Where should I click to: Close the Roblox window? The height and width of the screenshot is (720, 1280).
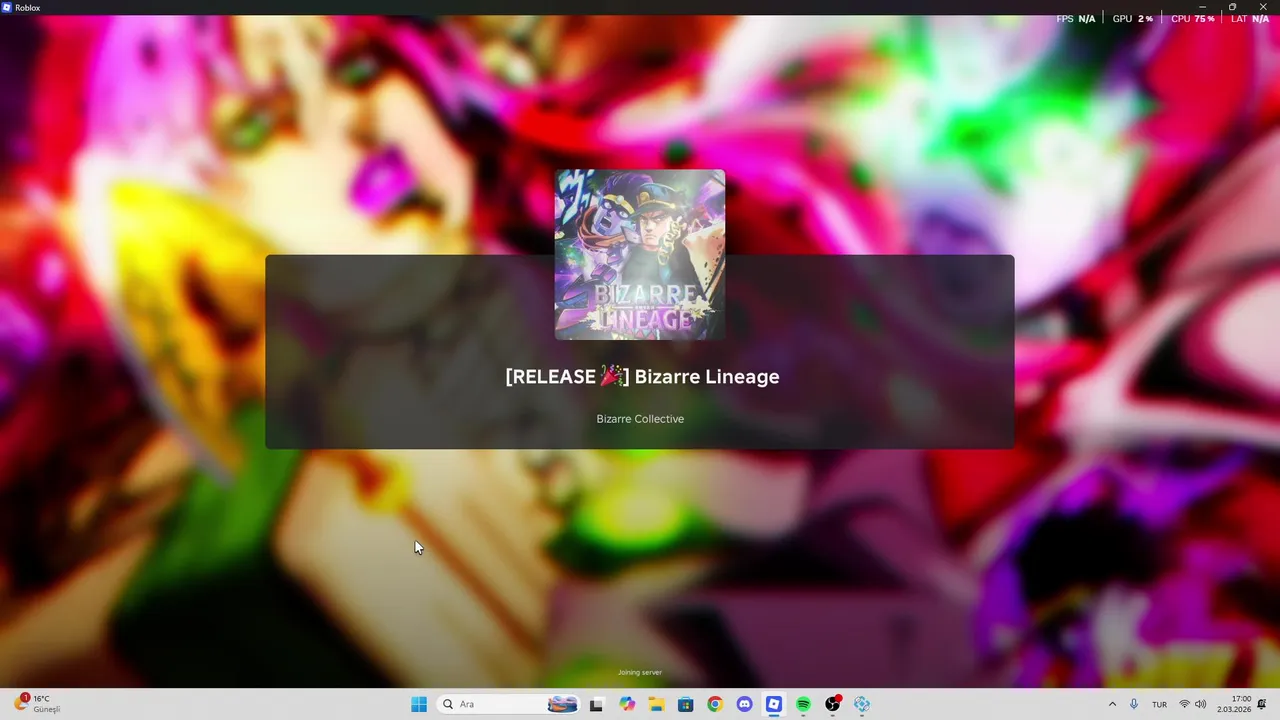pyautogui.click(x=1263, y=7)
